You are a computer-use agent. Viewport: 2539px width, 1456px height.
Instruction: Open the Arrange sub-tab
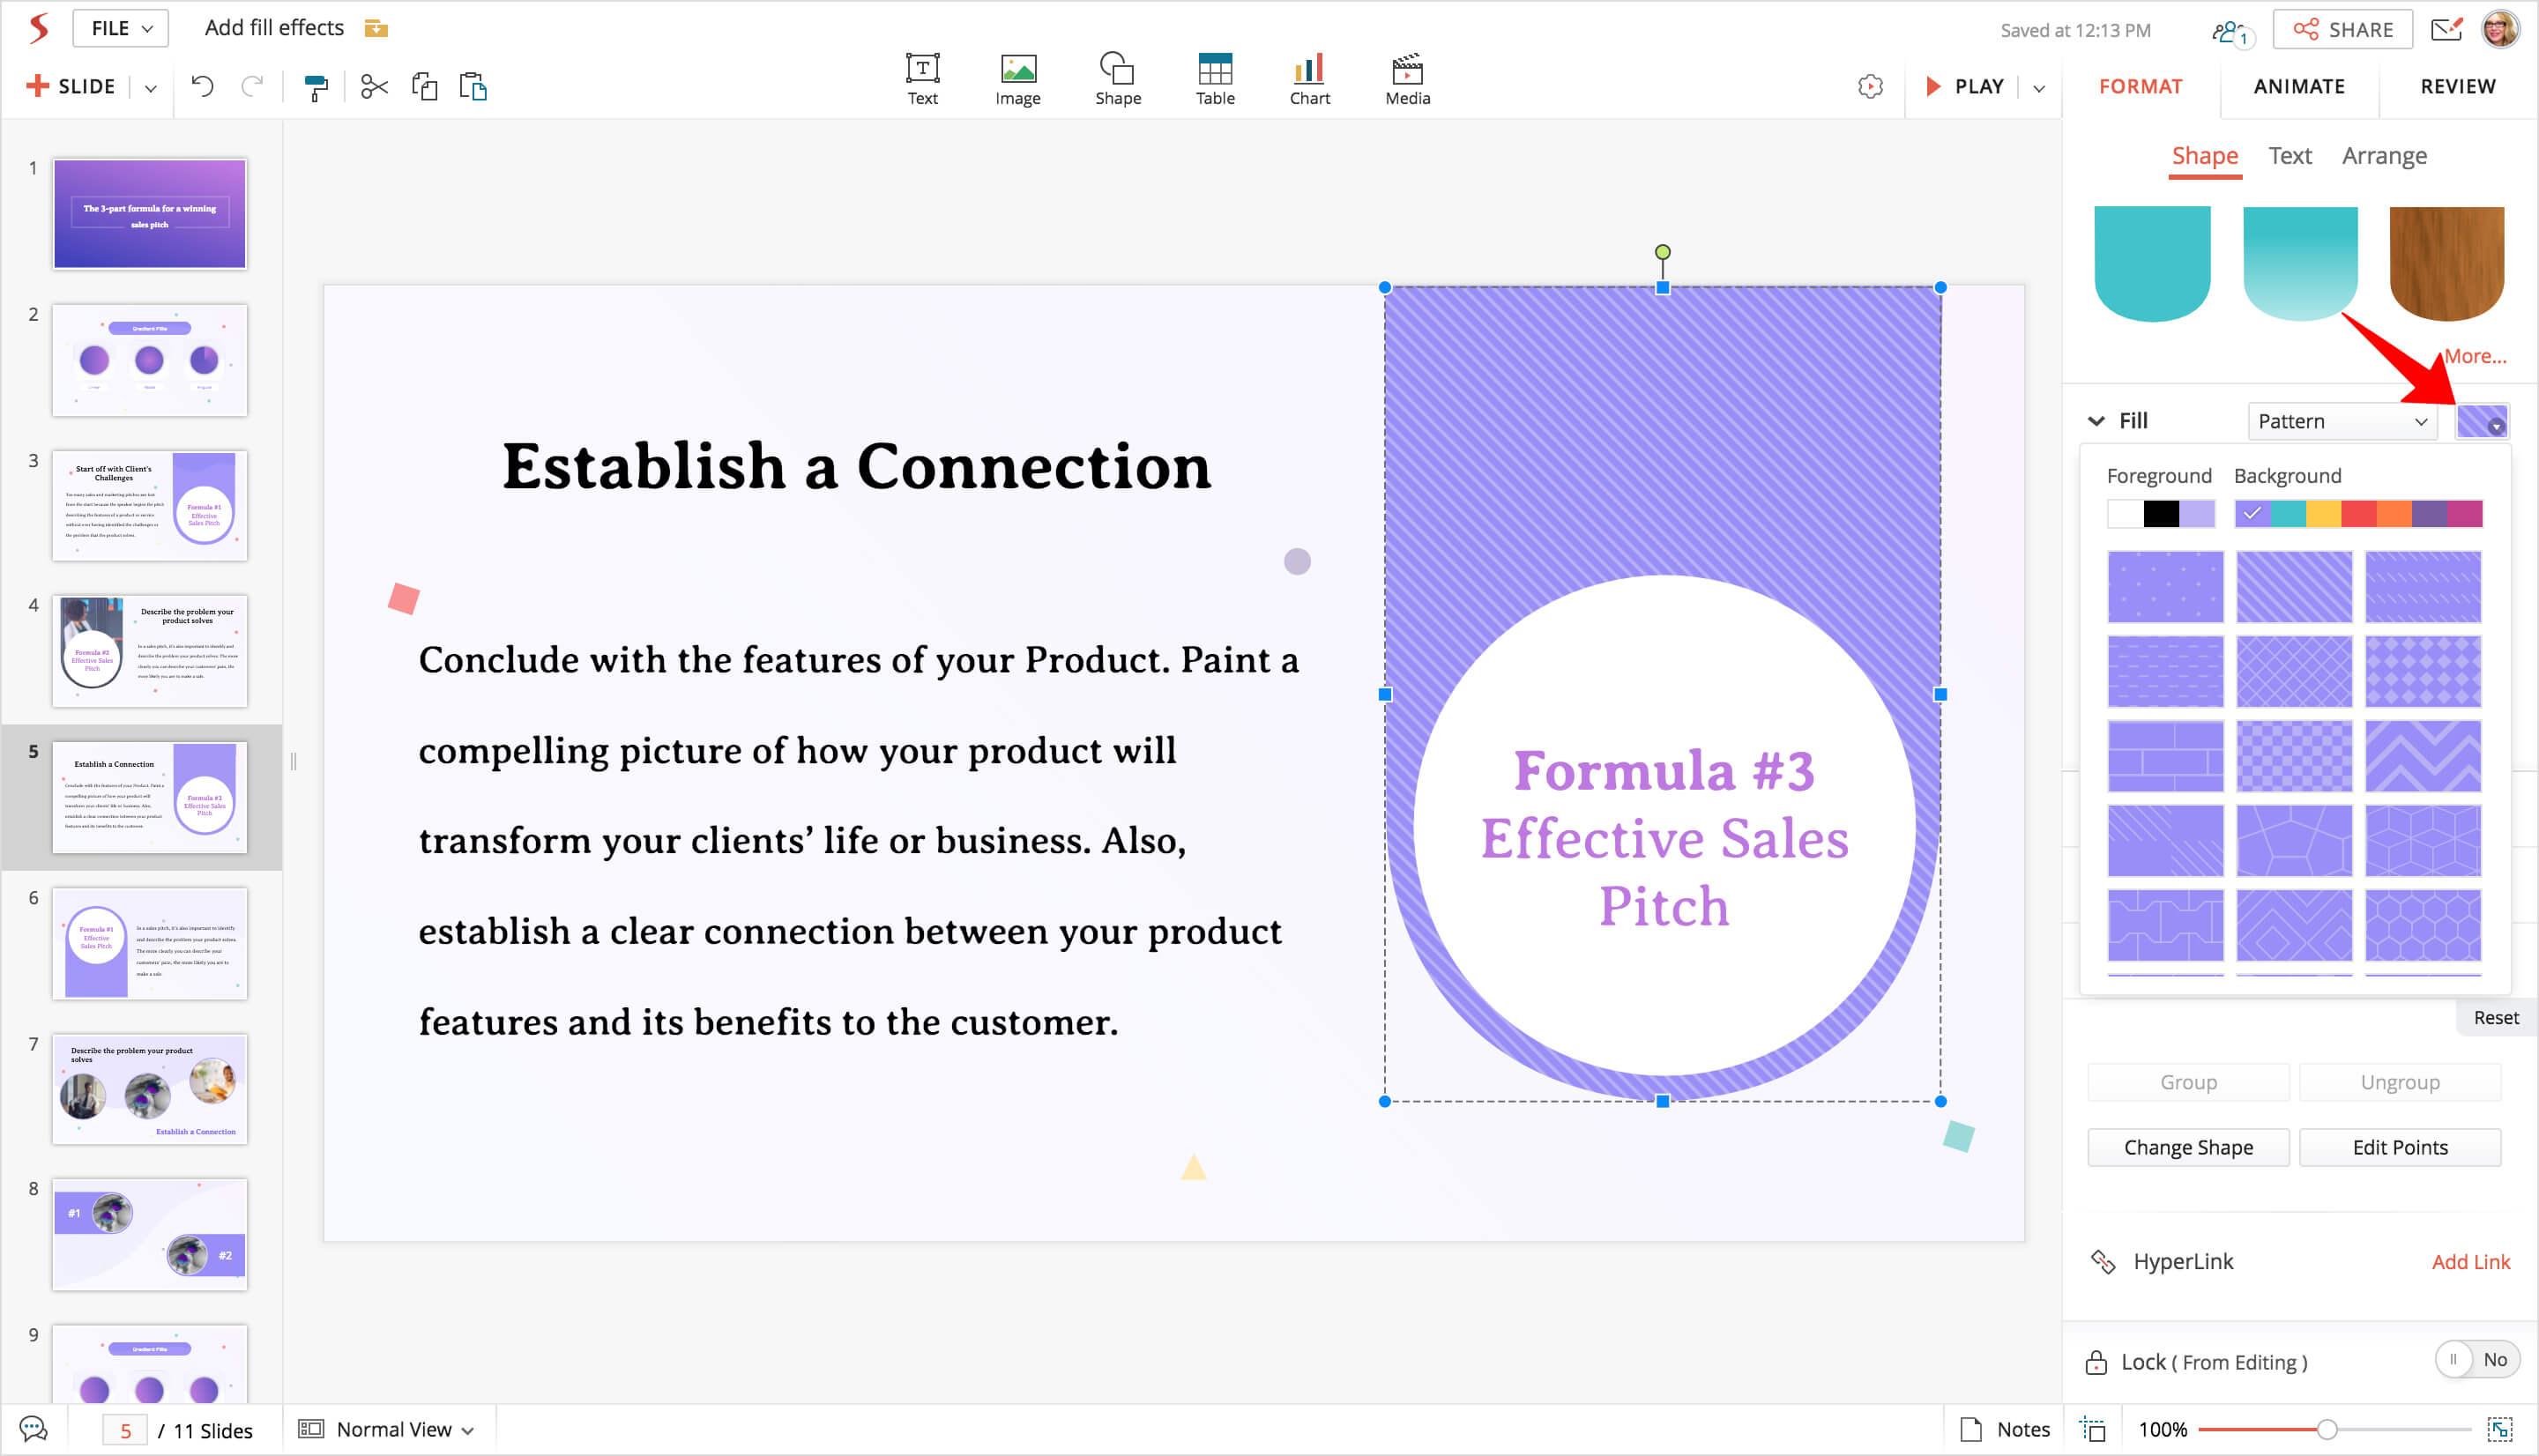(x=2383, y=156)
